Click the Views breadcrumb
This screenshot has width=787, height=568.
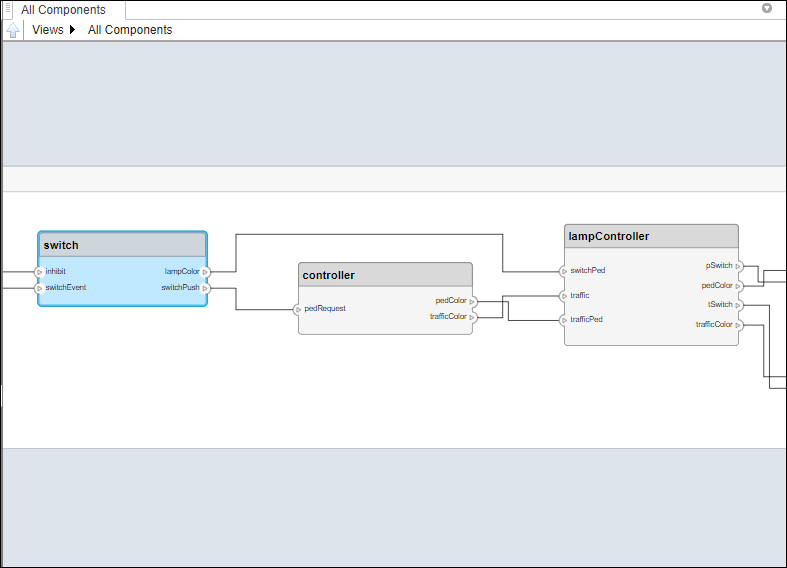(x=47, y=30)
